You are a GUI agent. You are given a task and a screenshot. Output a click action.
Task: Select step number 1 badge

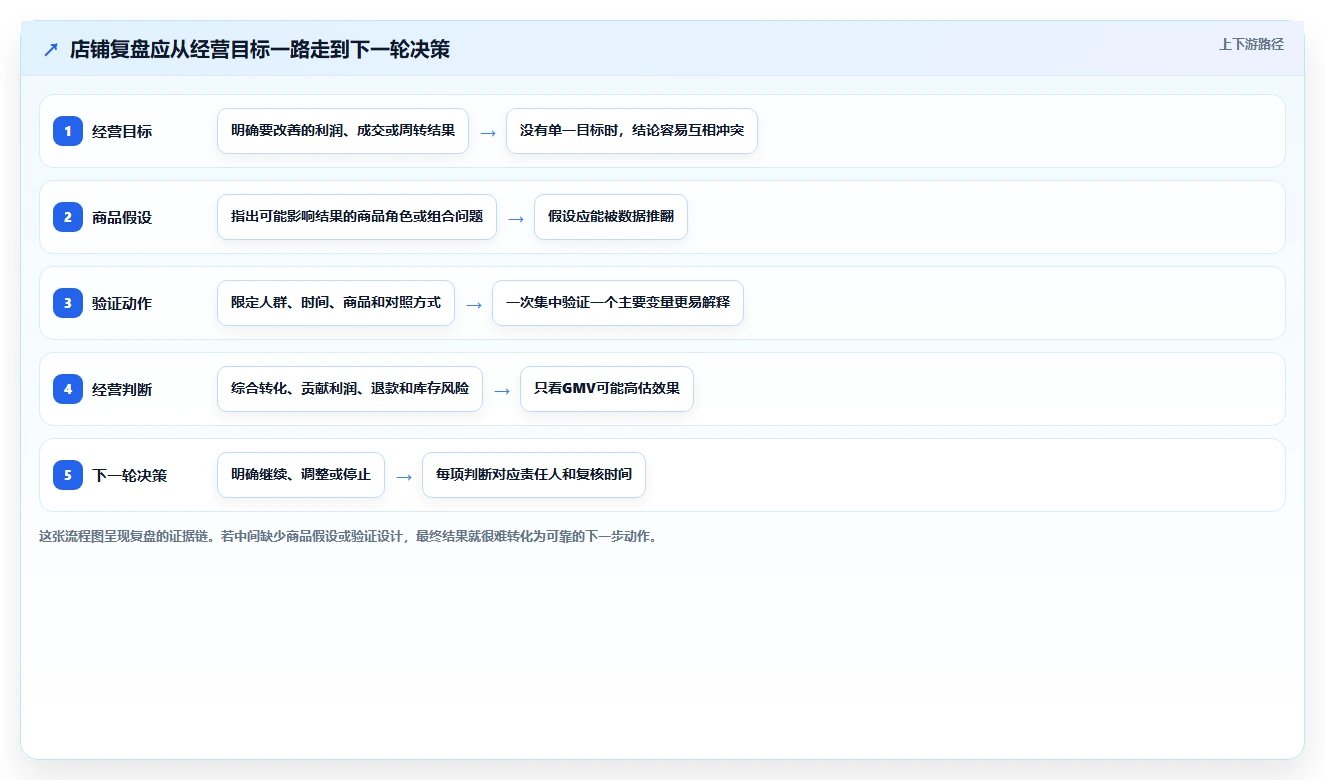[x=68, y=131]
